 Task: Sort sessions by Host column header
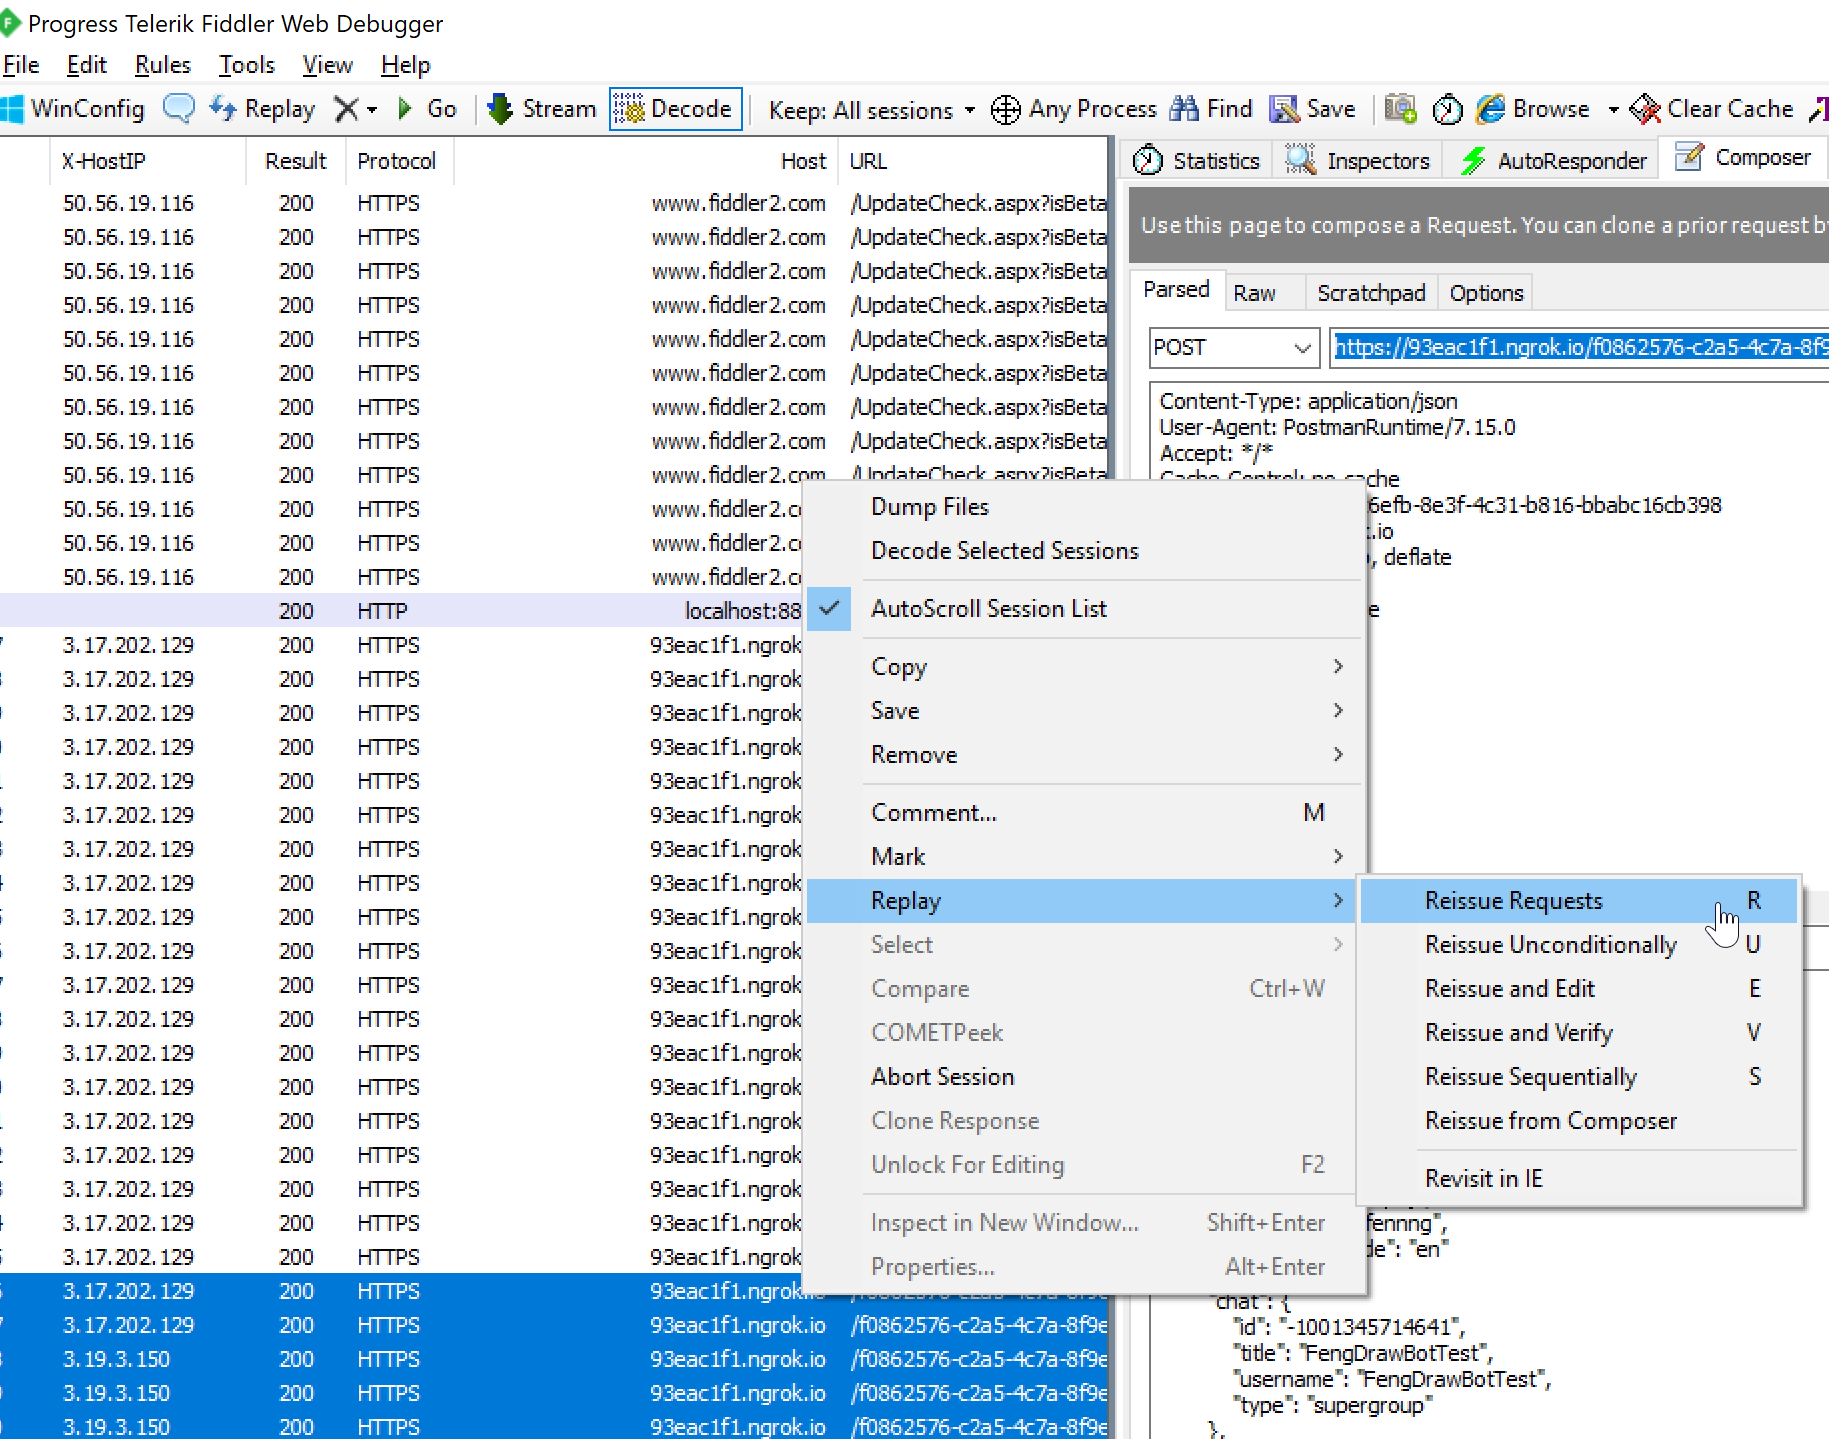[x=647, y=161]
